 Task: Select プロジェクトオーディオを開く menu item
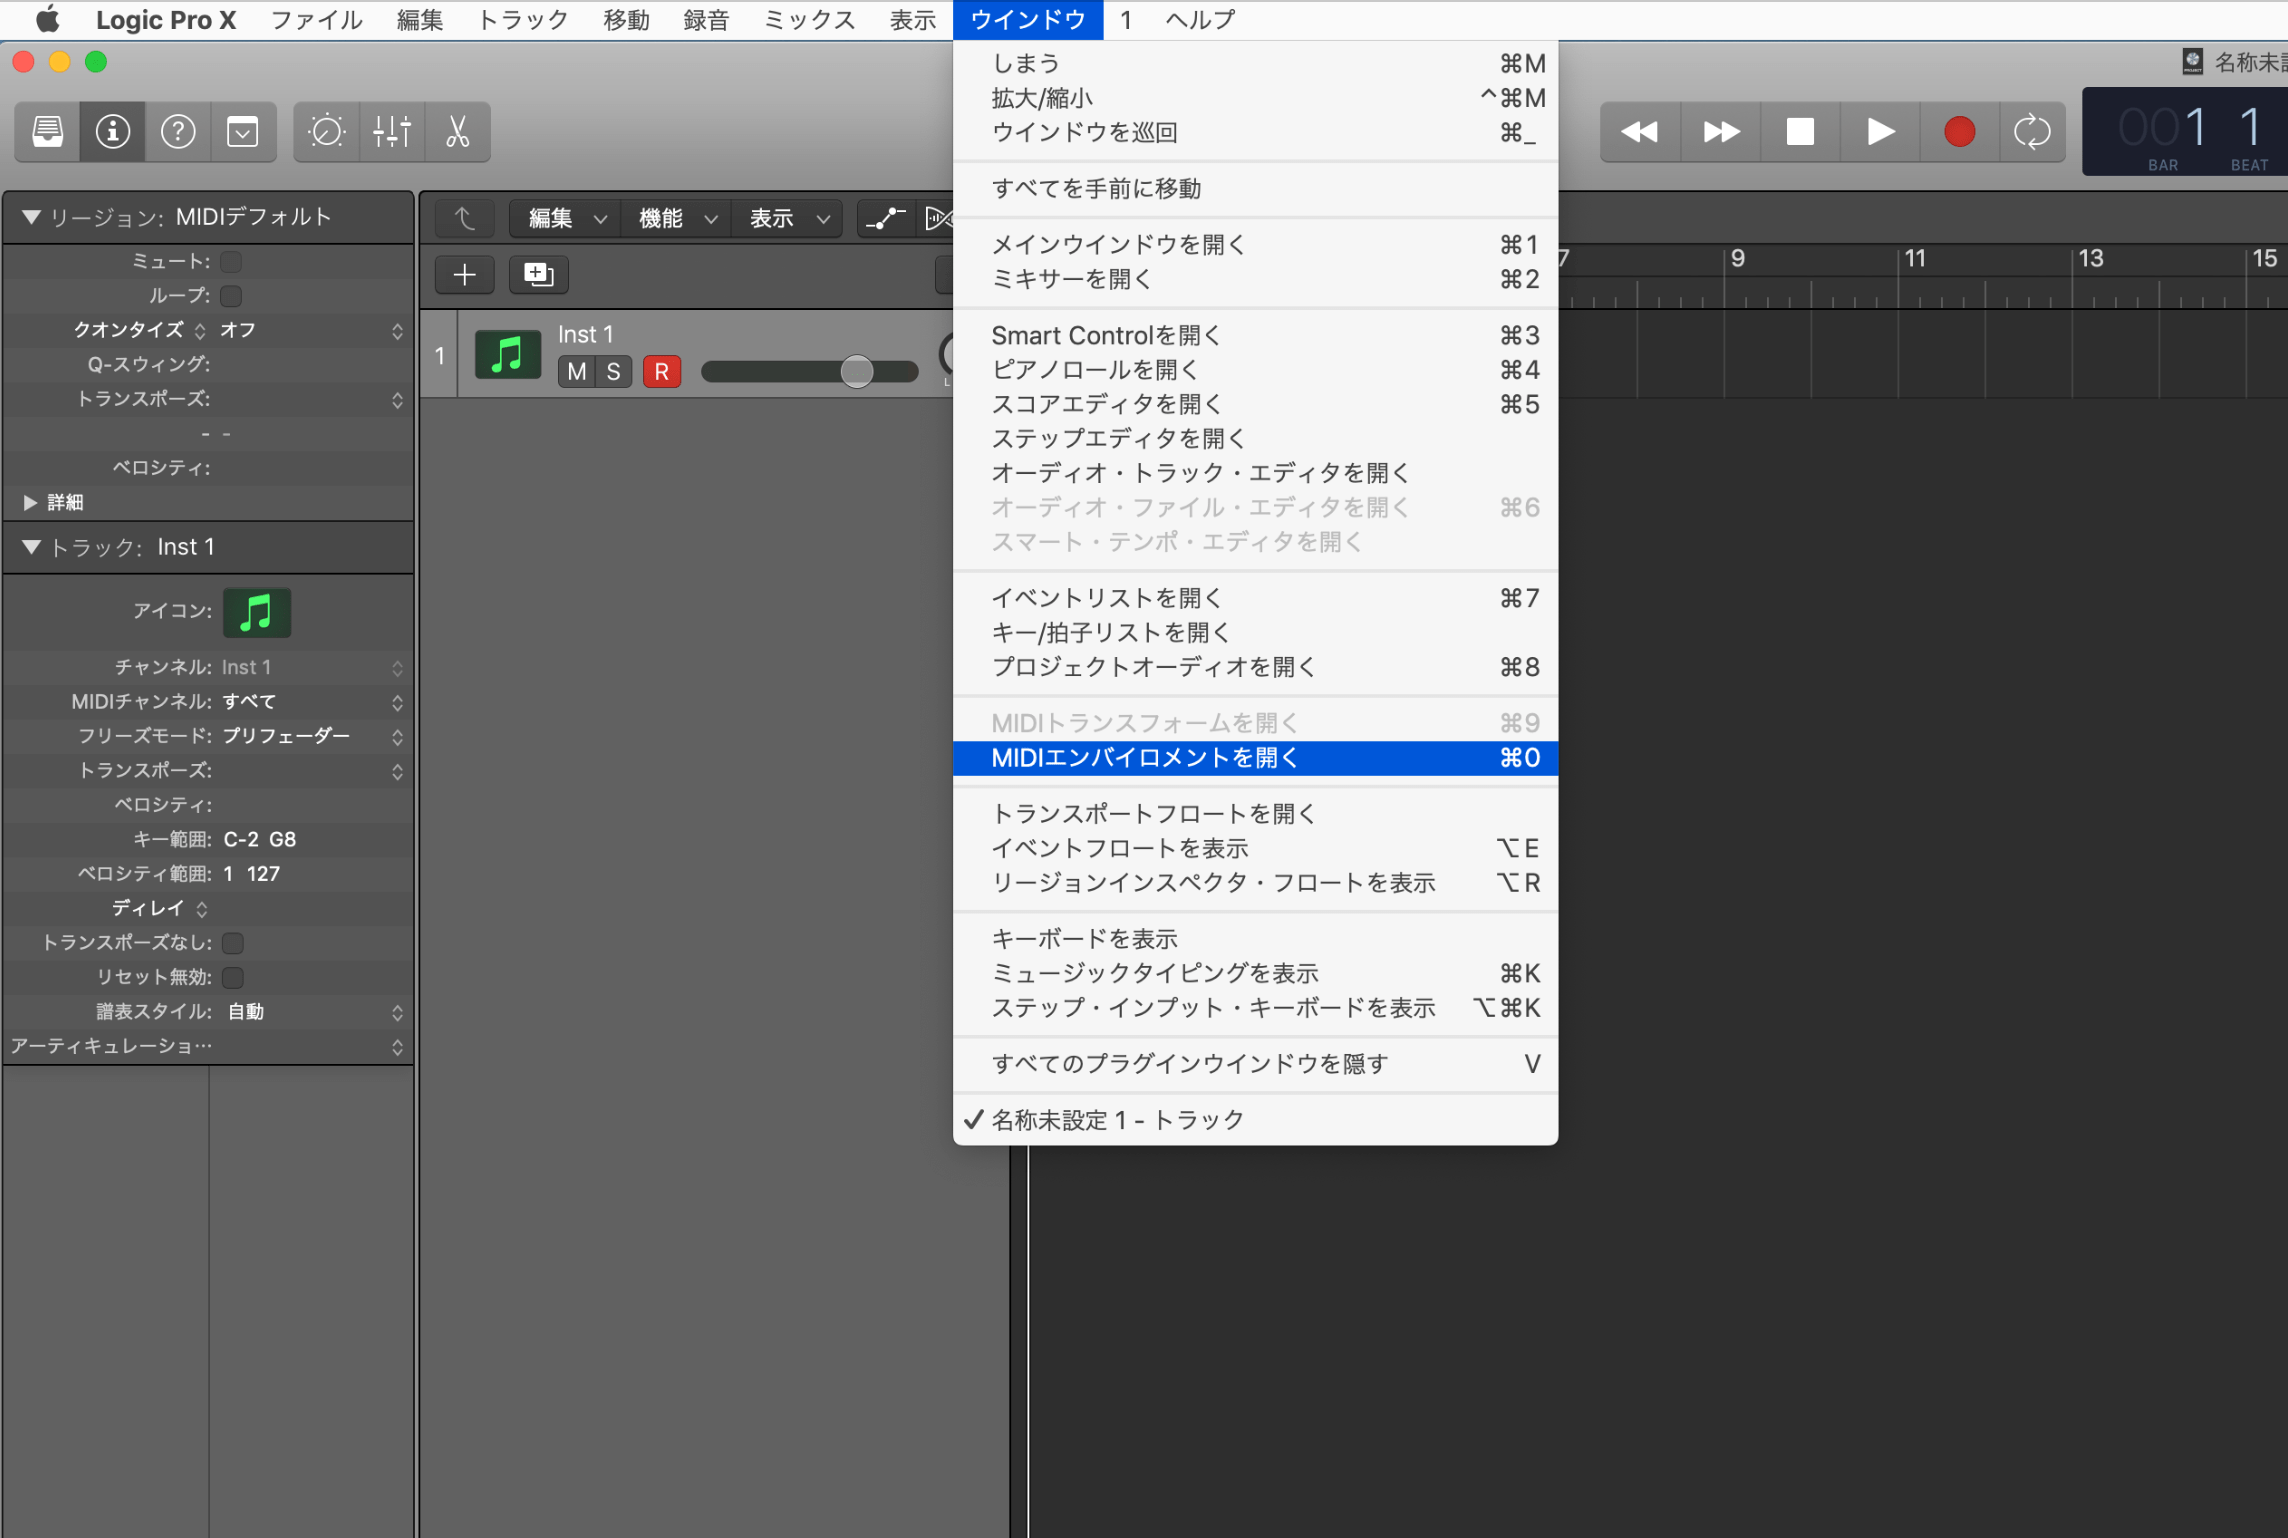tap(1255, 667)
